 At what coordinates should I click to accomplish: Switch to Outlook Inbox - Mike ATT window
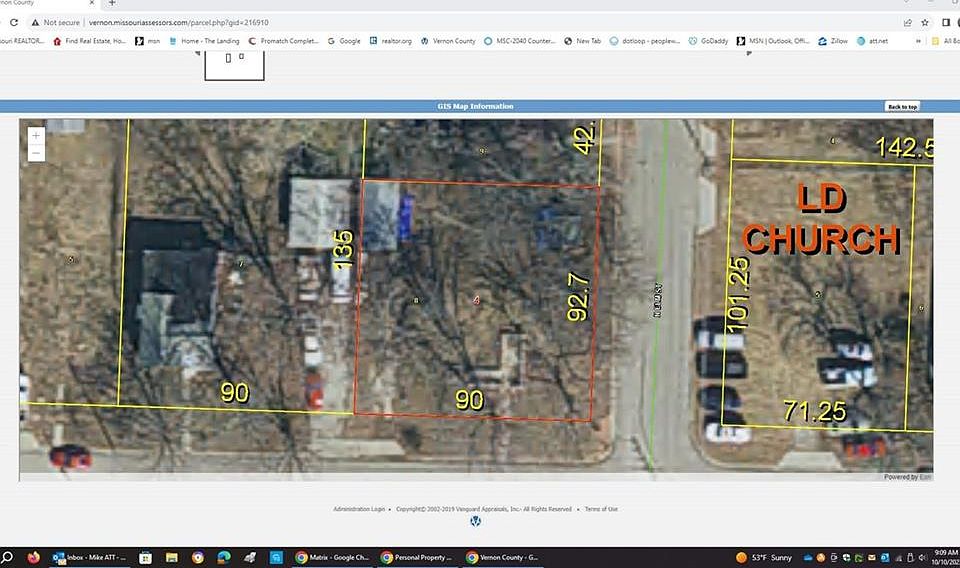pyautogui.click(x=90, y=557)
